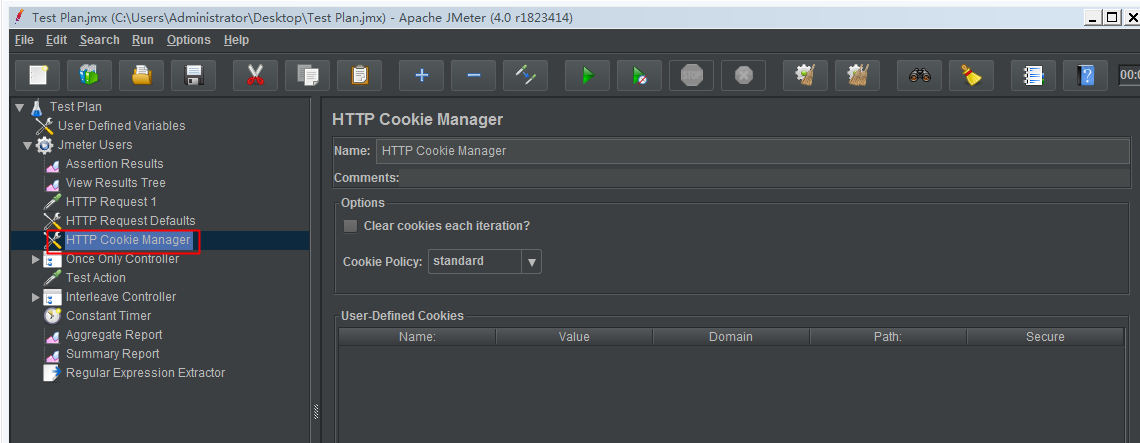Click the Clear All double-broom icon
The height and width of the screenshot is (443, 1140).
tap(857, 75)
